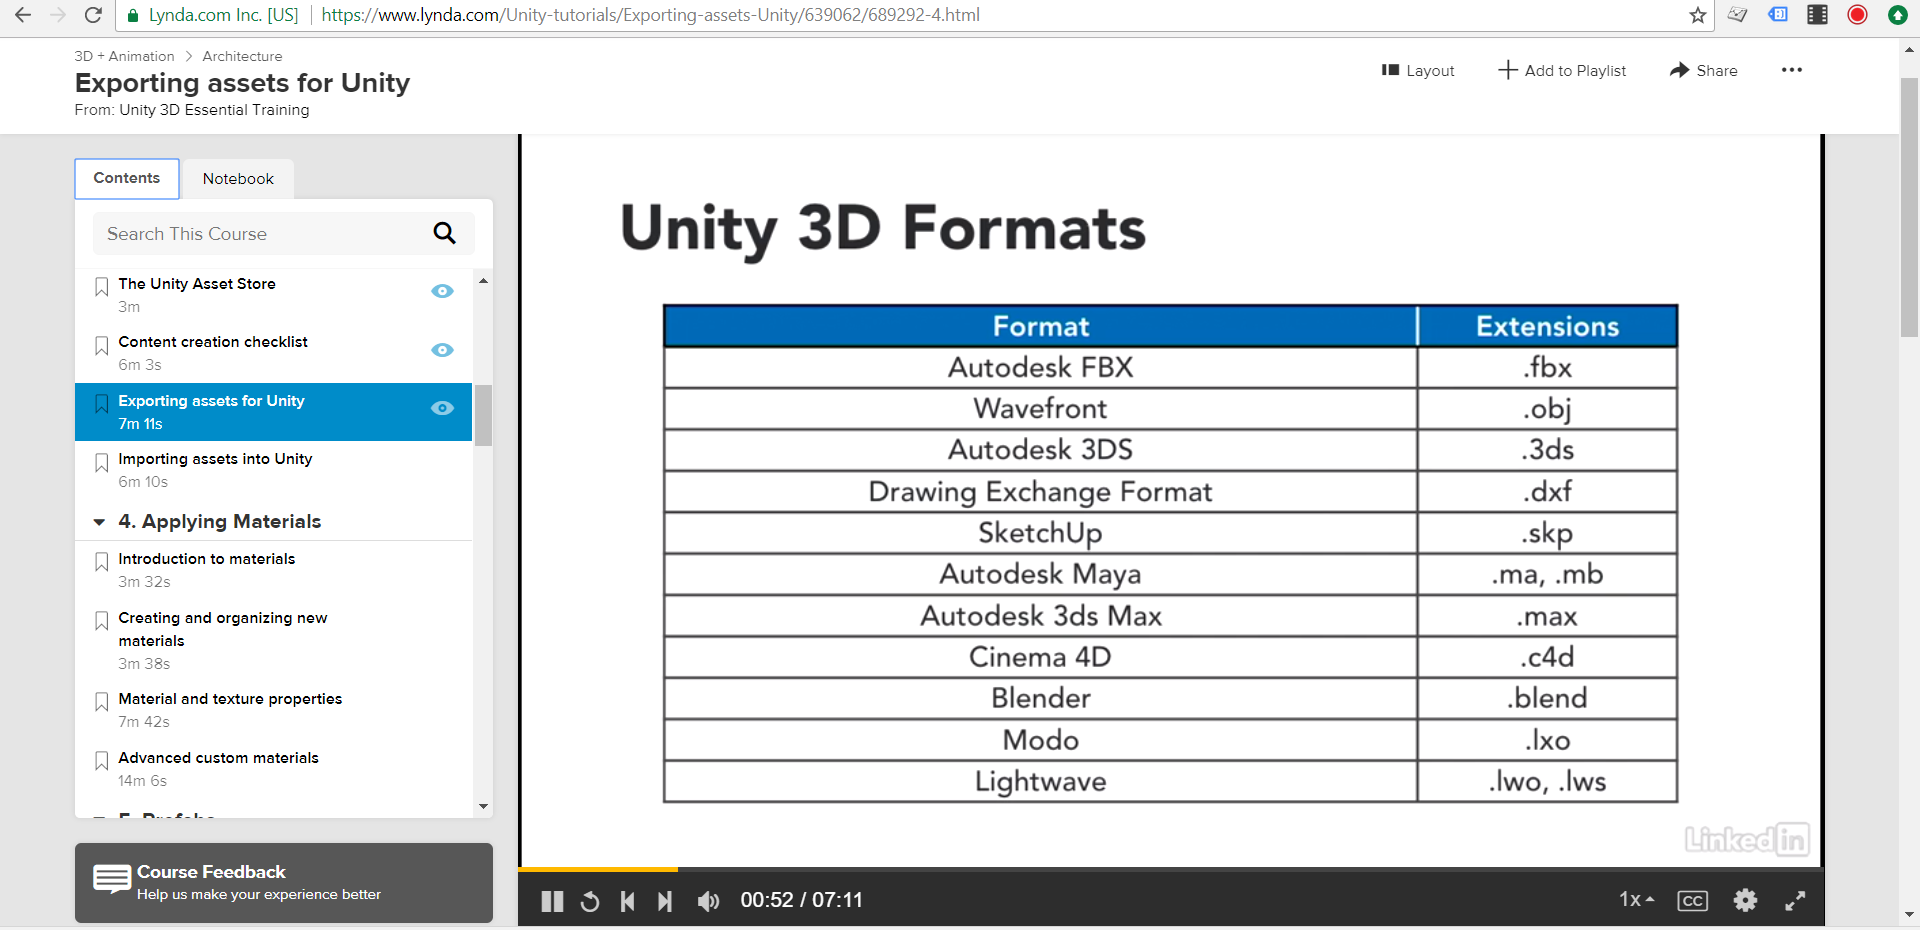Click the red record extension icon
This screenshot has height=930, width=1920.
[1857, 15]
